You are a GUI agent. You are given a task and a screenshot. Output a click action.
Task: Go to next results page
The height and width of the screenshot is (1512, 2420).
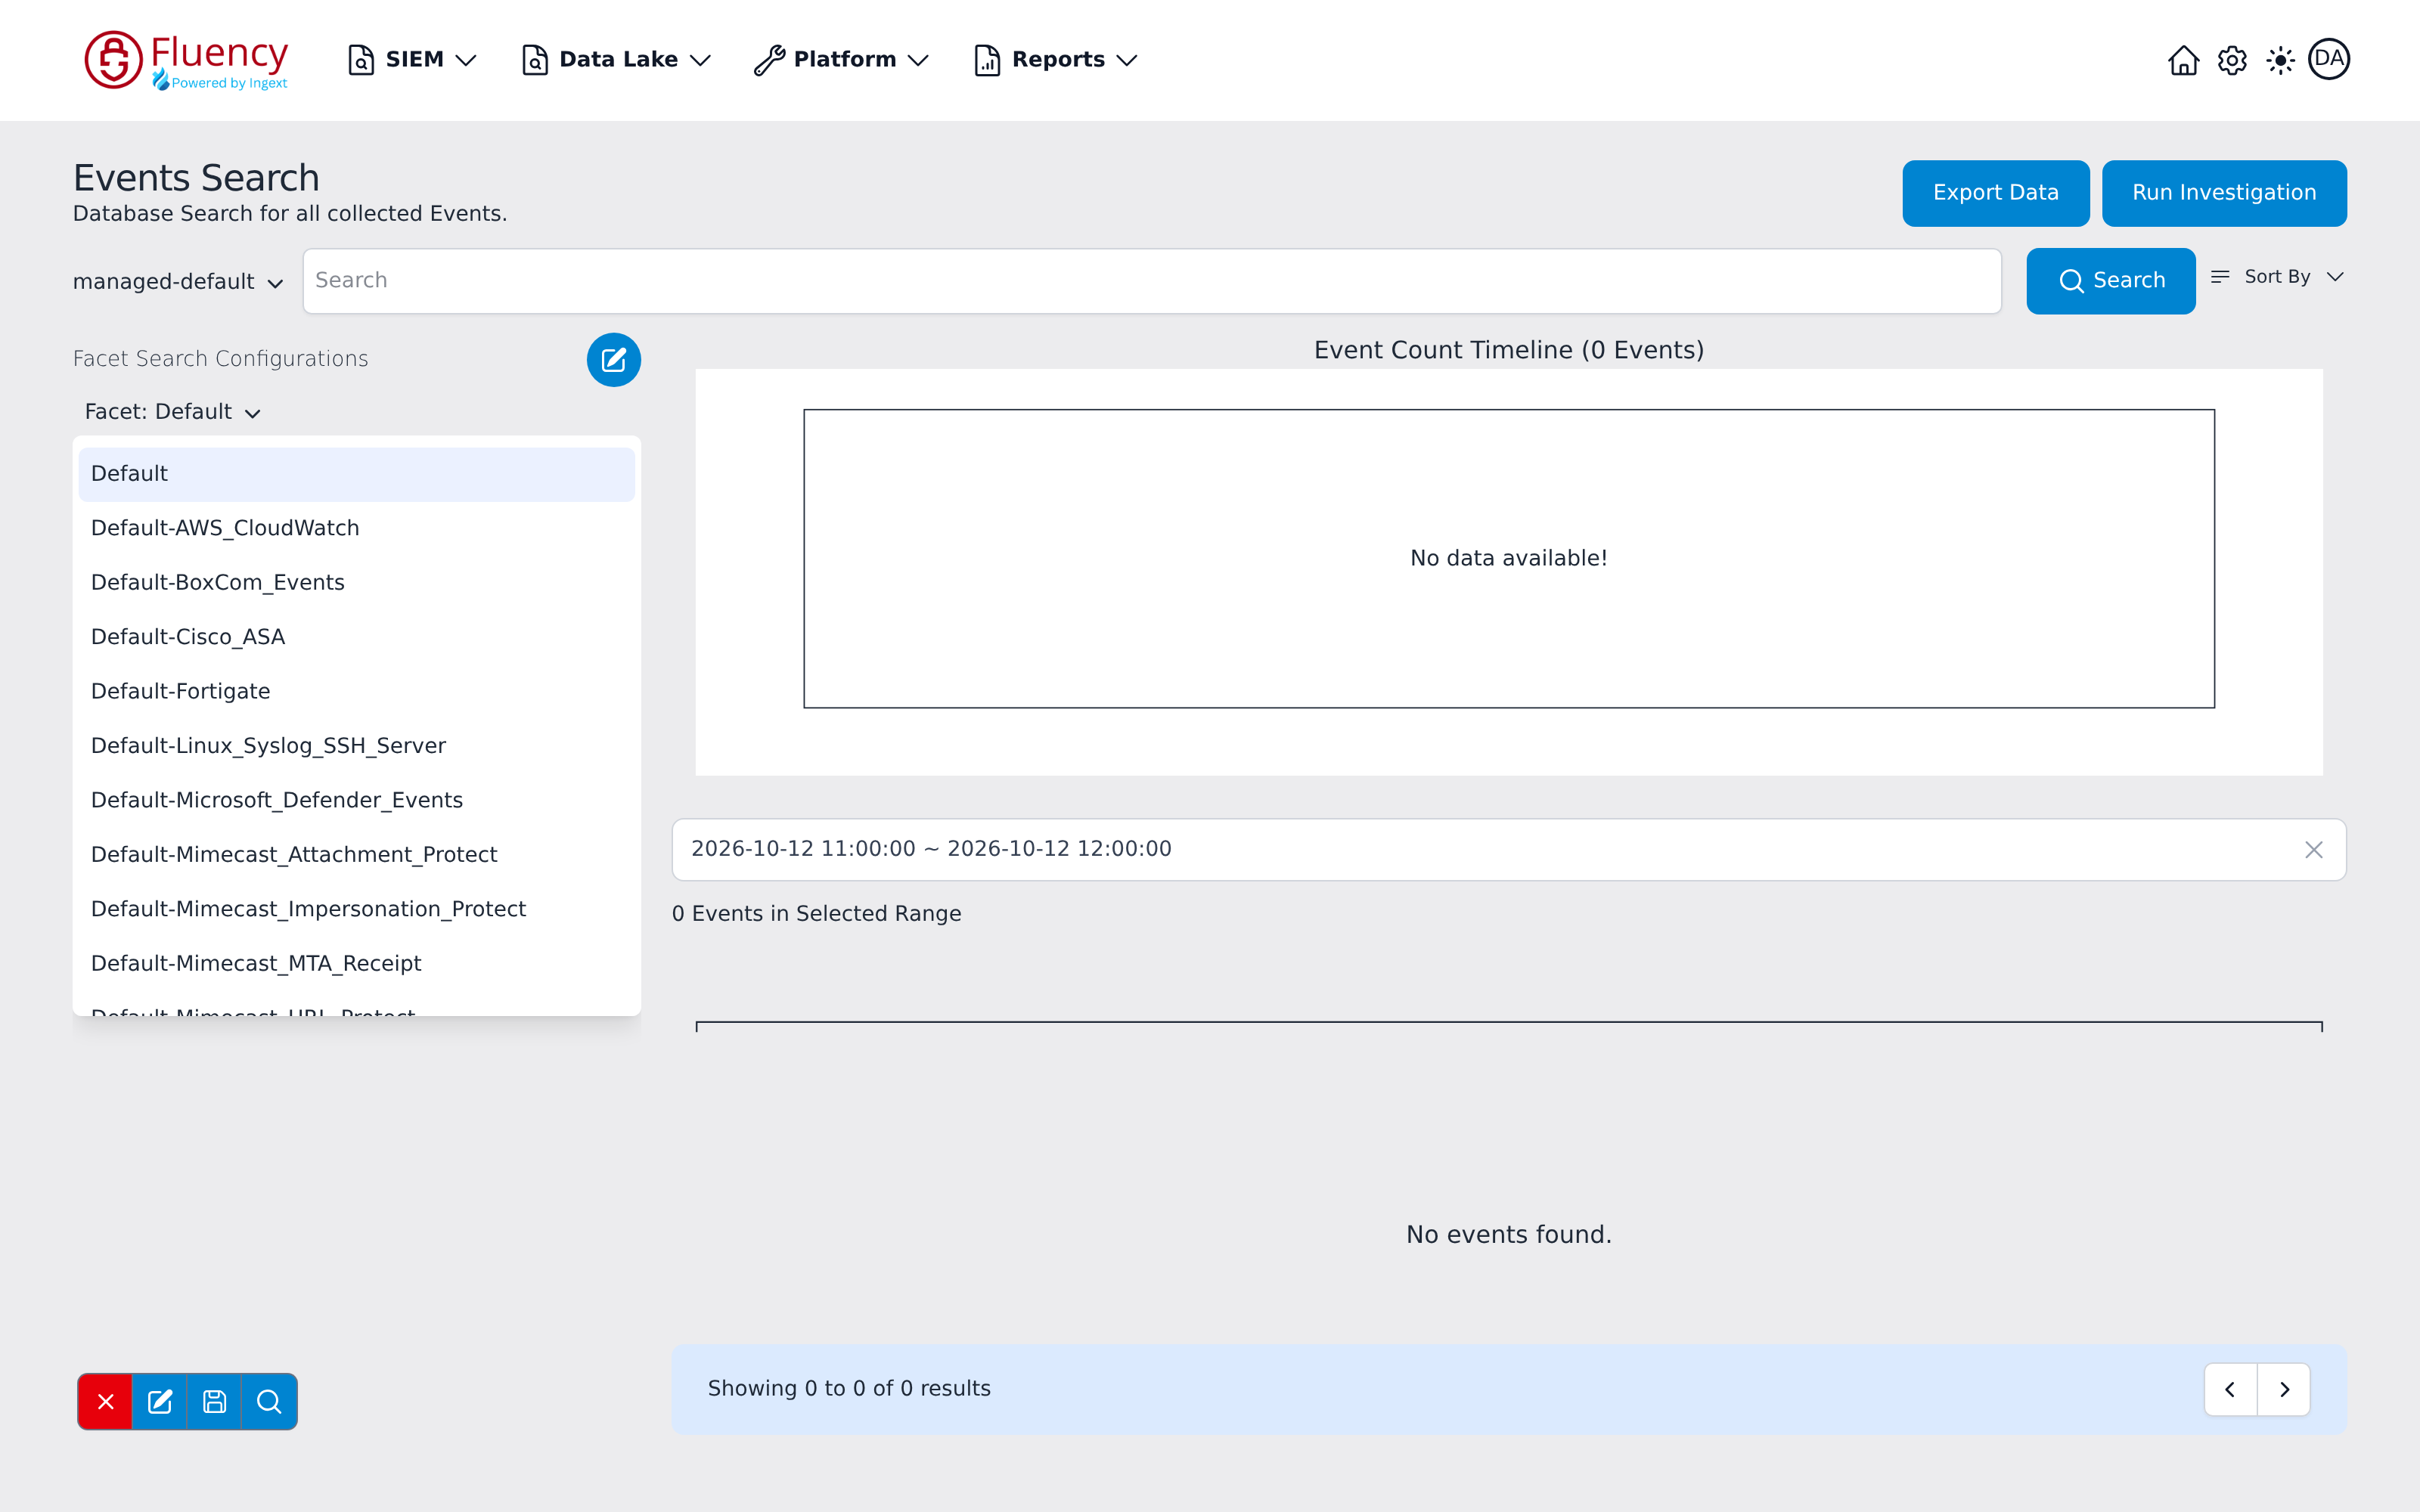coord(2284,1390)
